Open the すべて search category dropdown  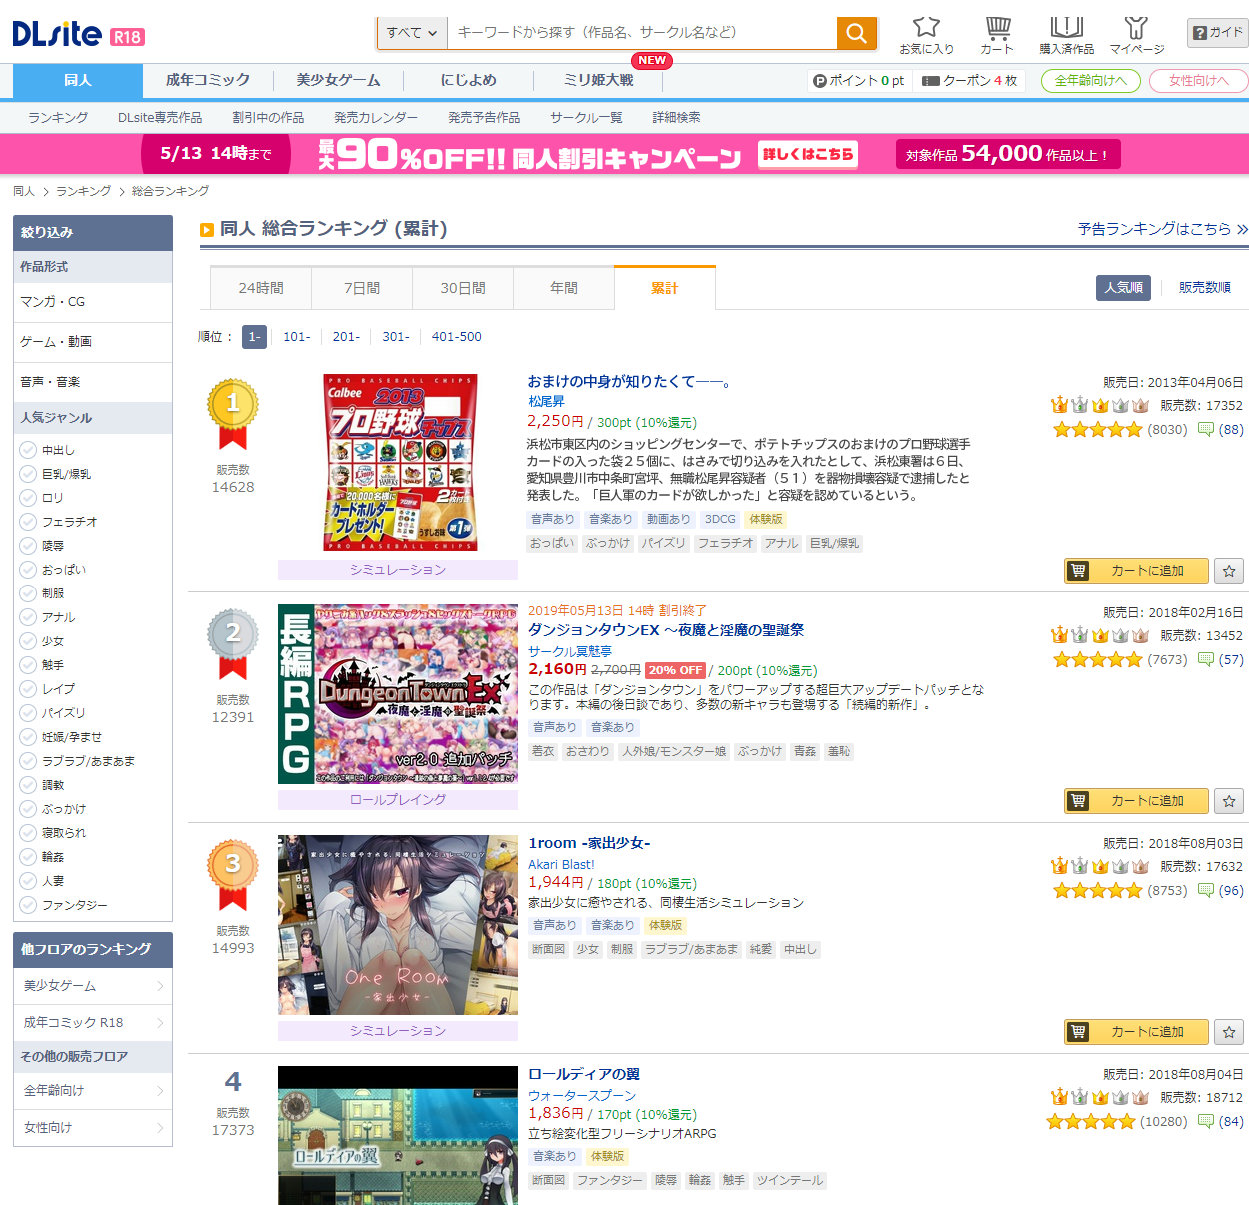412,33
